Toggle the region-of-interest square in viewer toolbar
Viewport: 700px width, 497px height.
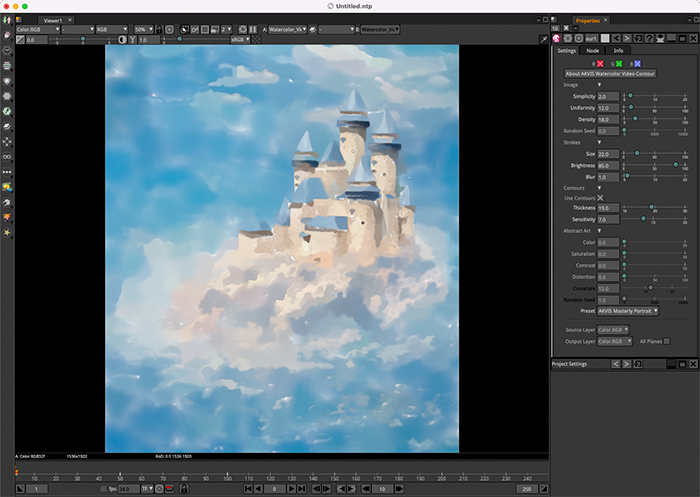204,29
